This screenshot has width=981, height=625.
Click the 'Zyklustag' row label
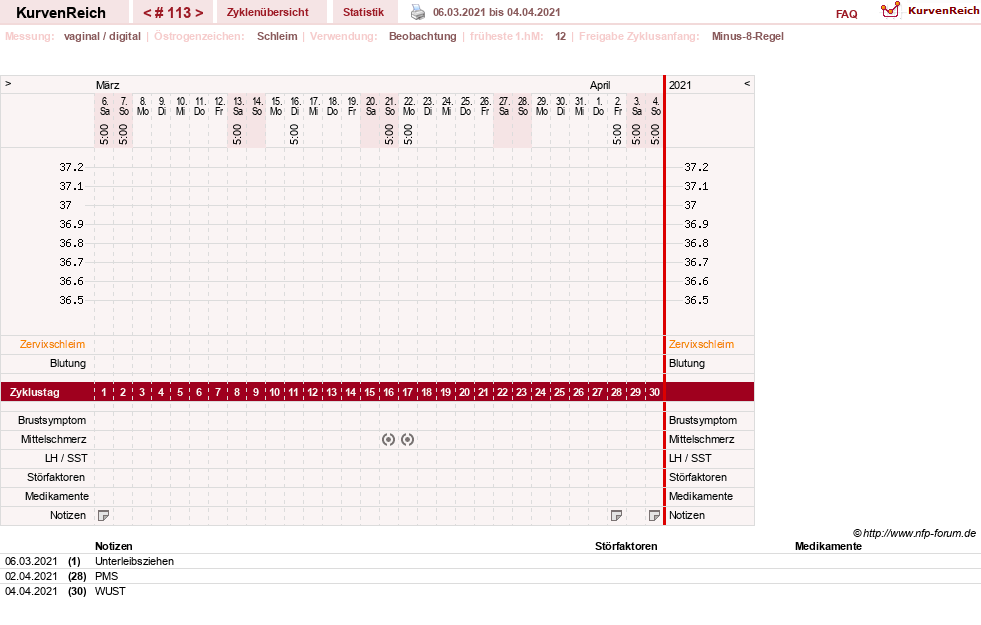pyautogui.click(x=34, y=392)
